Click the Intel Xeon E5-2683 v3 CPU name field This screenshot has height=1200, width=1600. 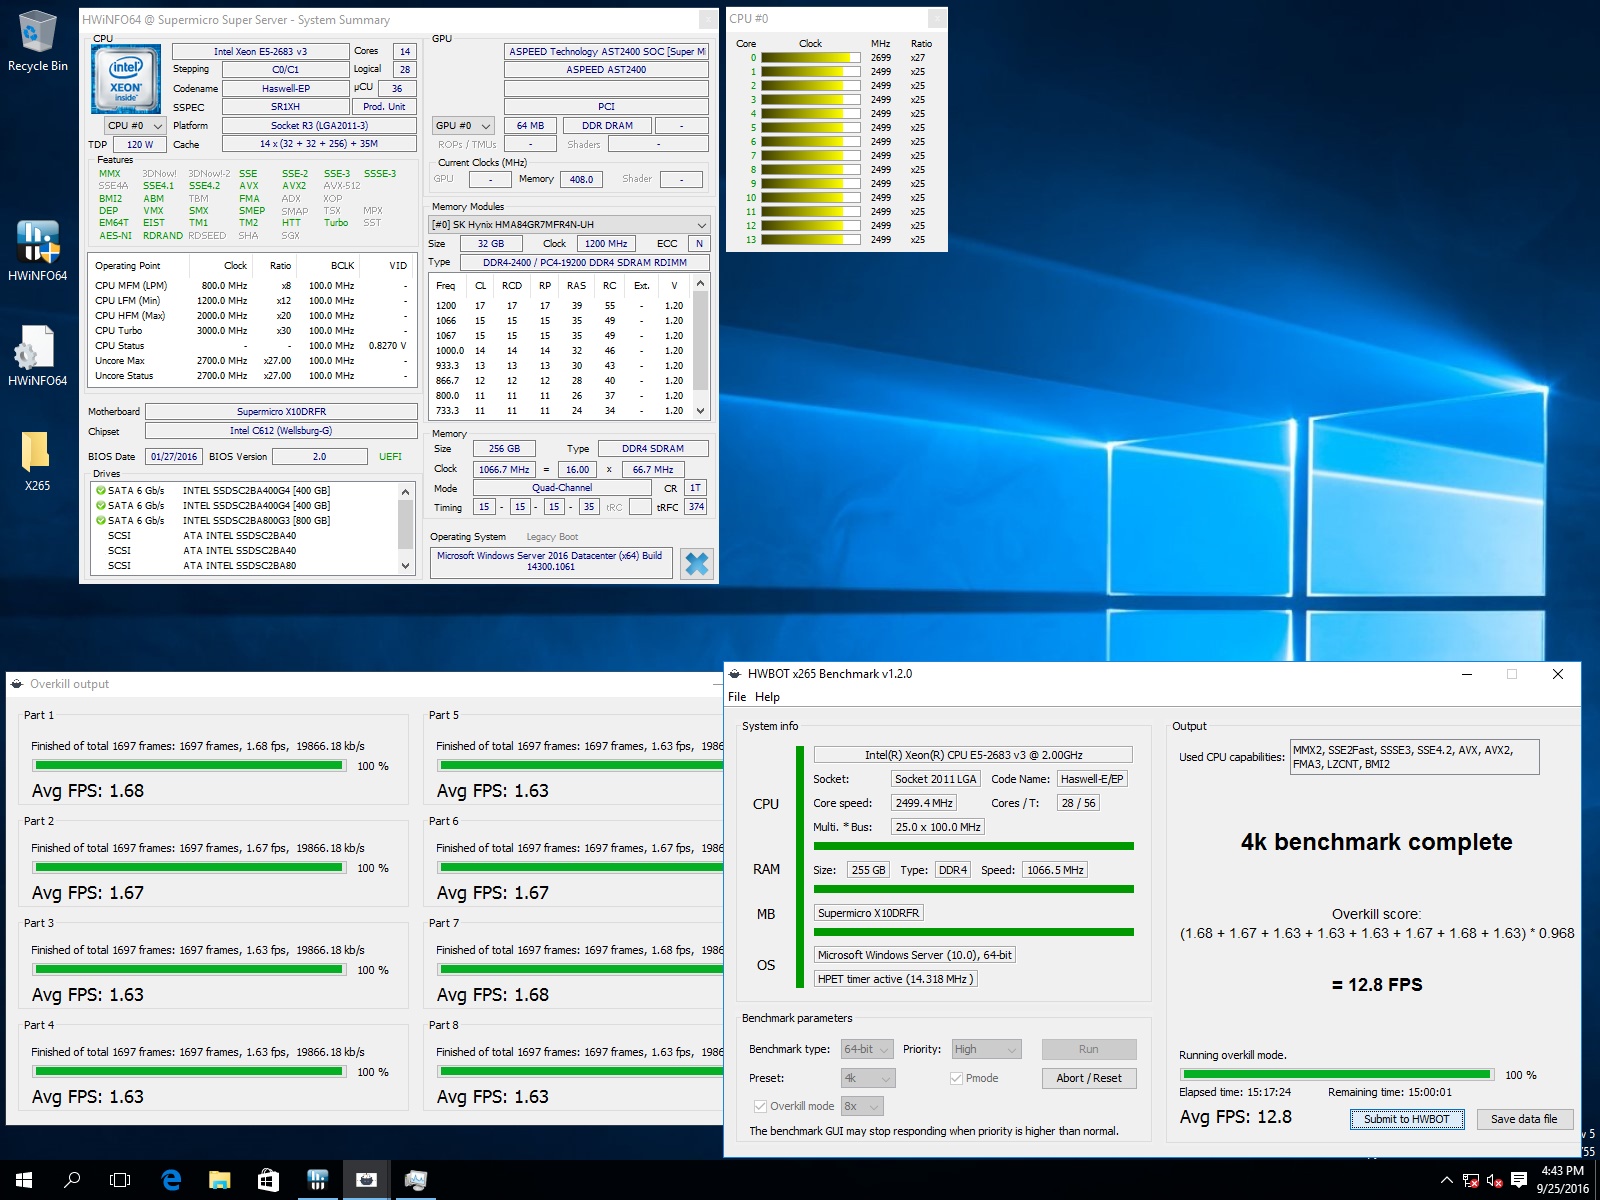click(x=261, y=51)
